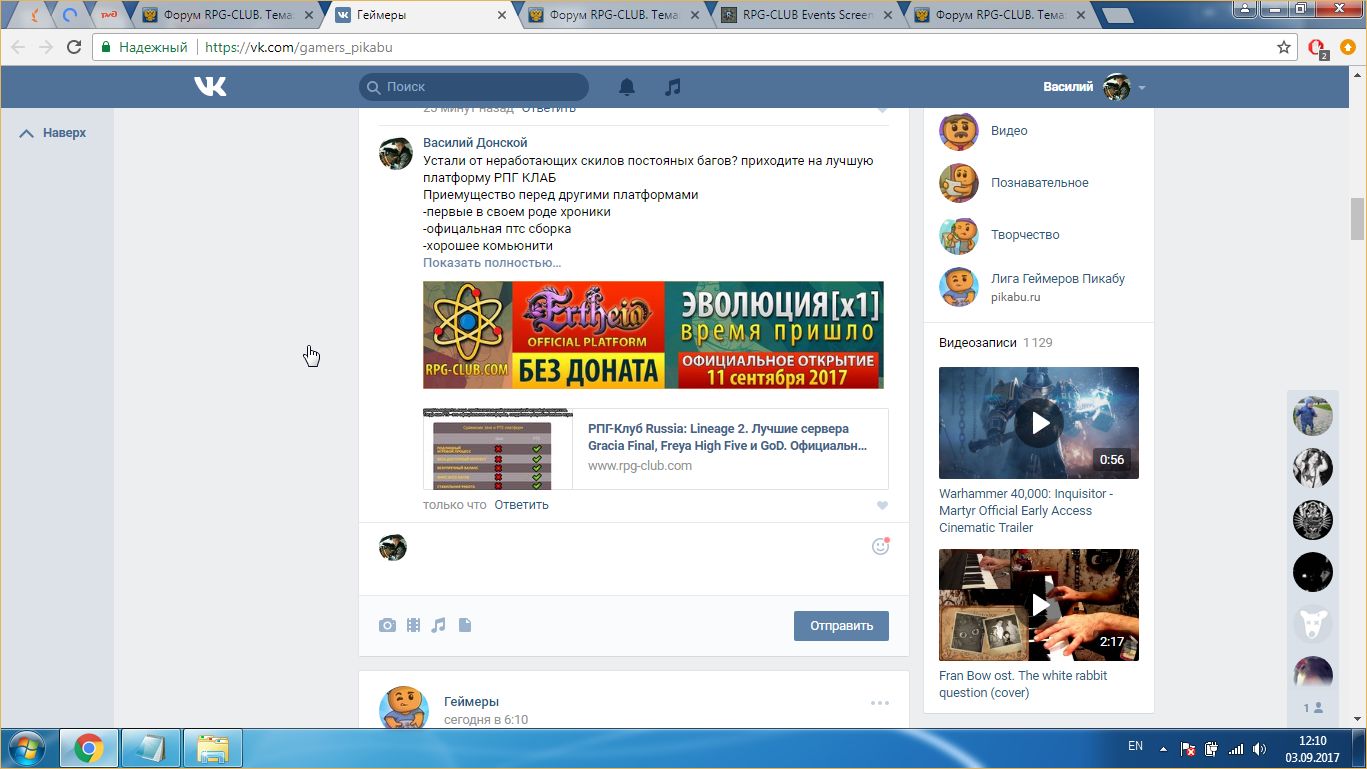Open the online friends counter icon

tap(1313, 708)
